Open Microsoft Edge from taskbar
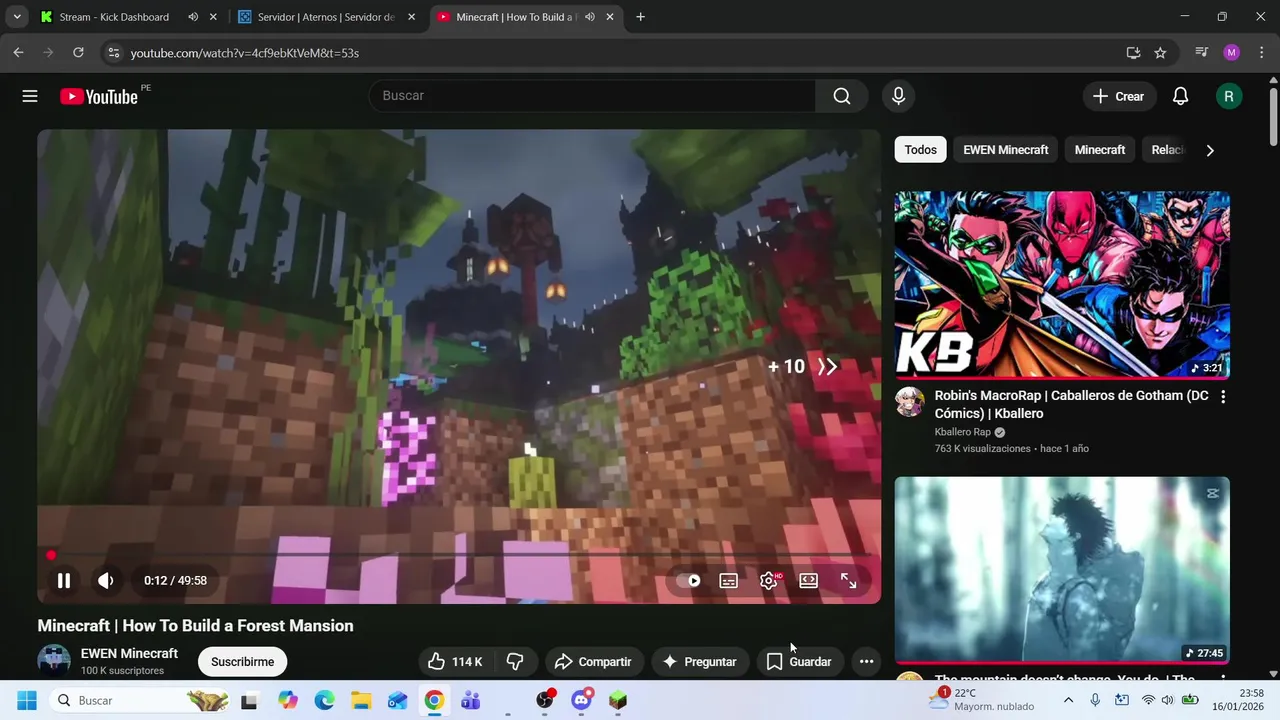Viewport: 1280px width, 720px height. 324,700
